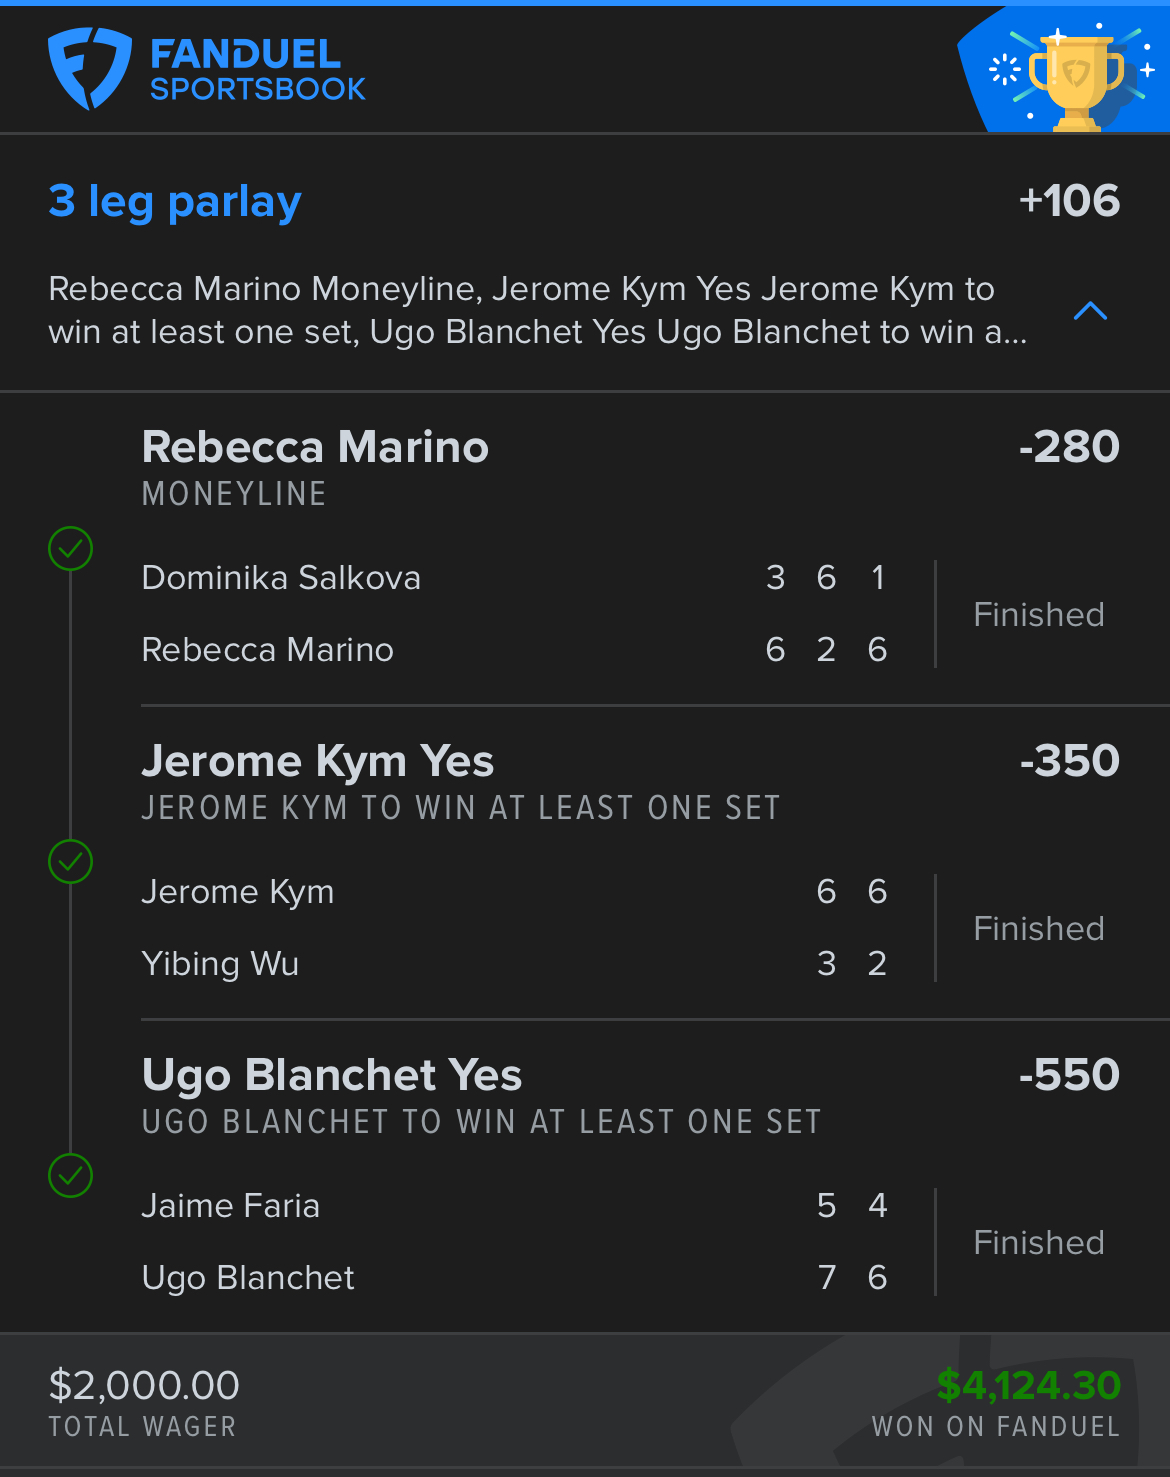Click Finished status for Salkova vs Marino
The height and width of the screenshot is (1477, 1170).
pyautogui.click(x=1039, y=614)
